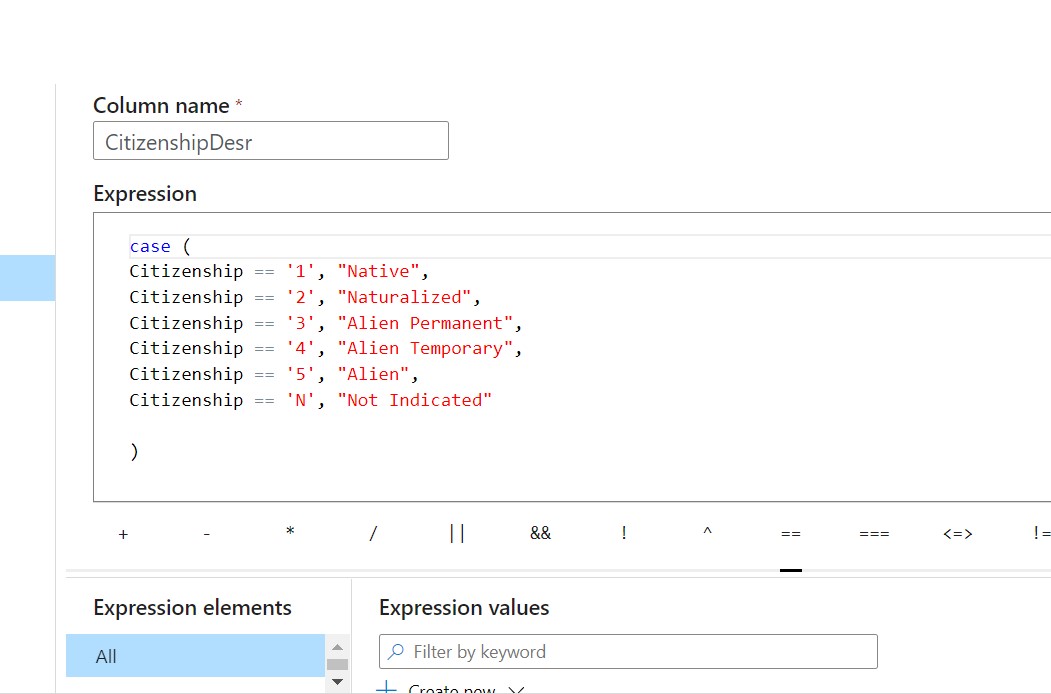The width and height of the screenshot is (1051, 694).
Task: Insert the NOT exclamation operator
Action: tap(623, 533)
